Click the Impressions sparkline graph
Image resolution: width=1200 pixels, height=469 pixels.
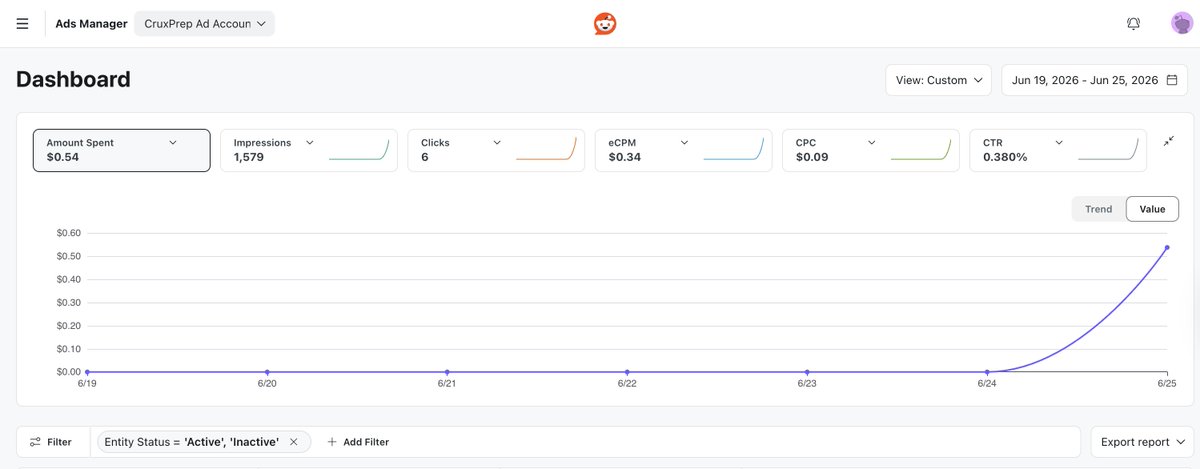tap(358, 149)
